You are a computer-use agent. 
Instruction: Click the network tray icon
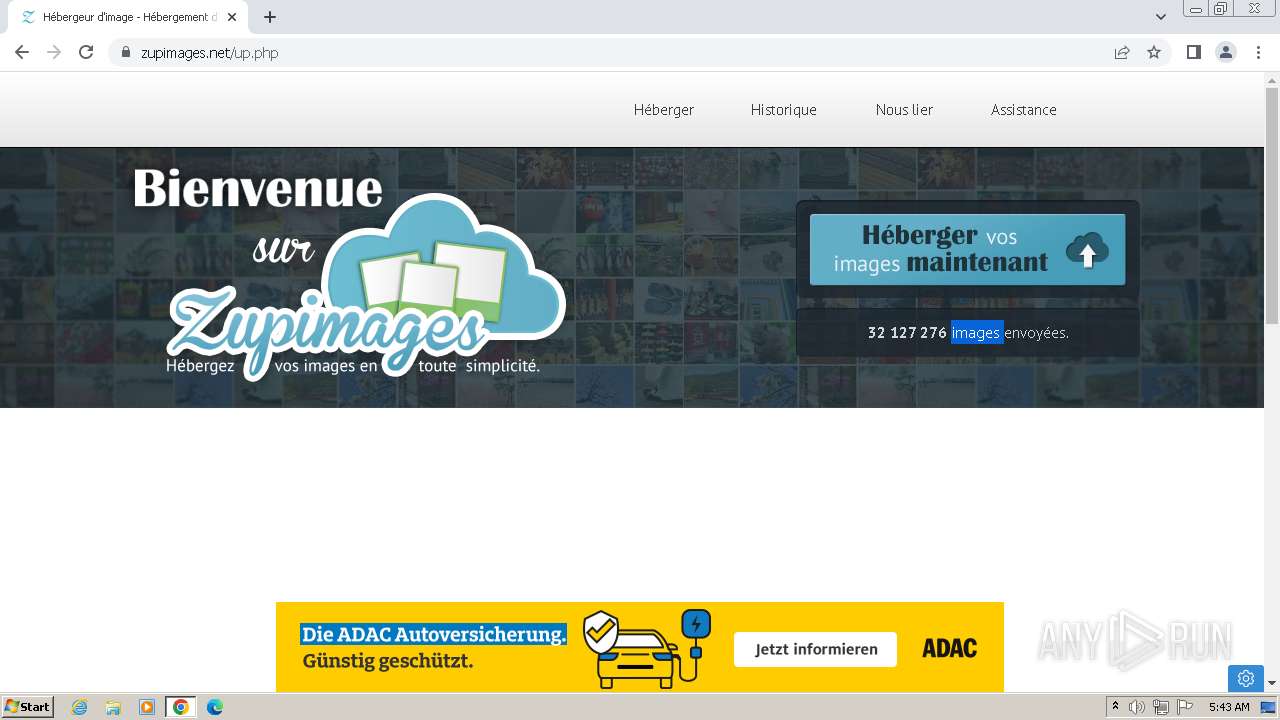1161,707
